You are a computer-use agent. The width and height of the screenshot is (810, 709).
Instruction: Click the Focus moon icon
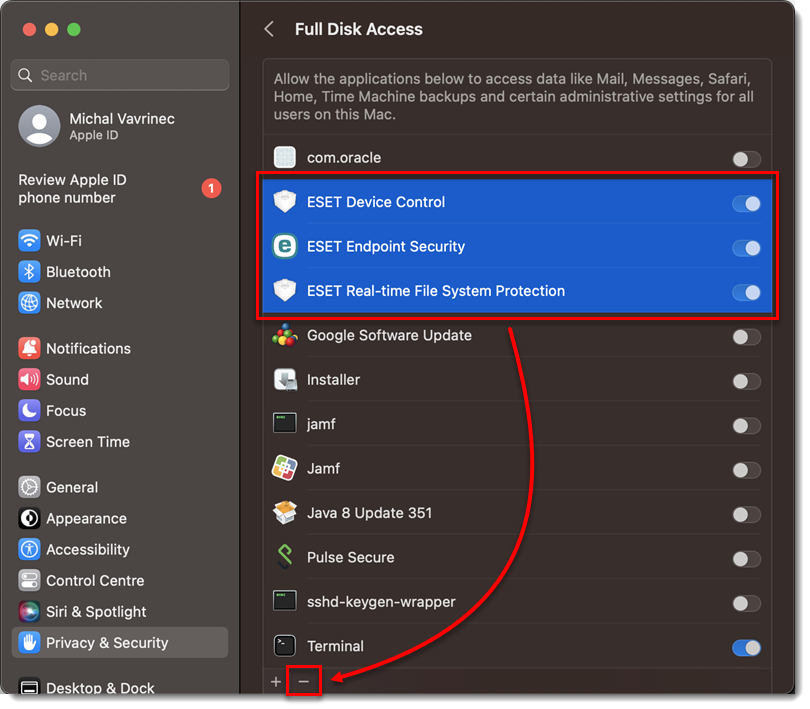click(x=29, y=410)
